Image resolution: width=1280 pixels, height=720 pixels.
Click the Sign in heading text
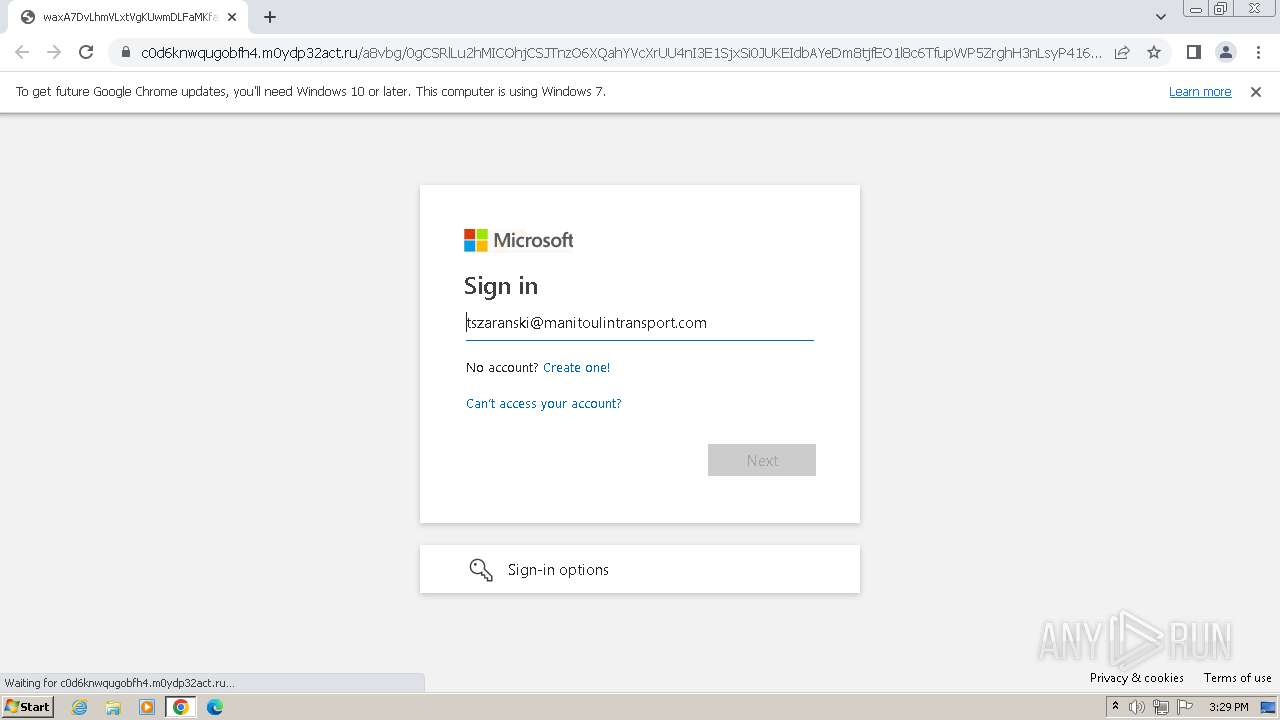[x=501, y=286]
